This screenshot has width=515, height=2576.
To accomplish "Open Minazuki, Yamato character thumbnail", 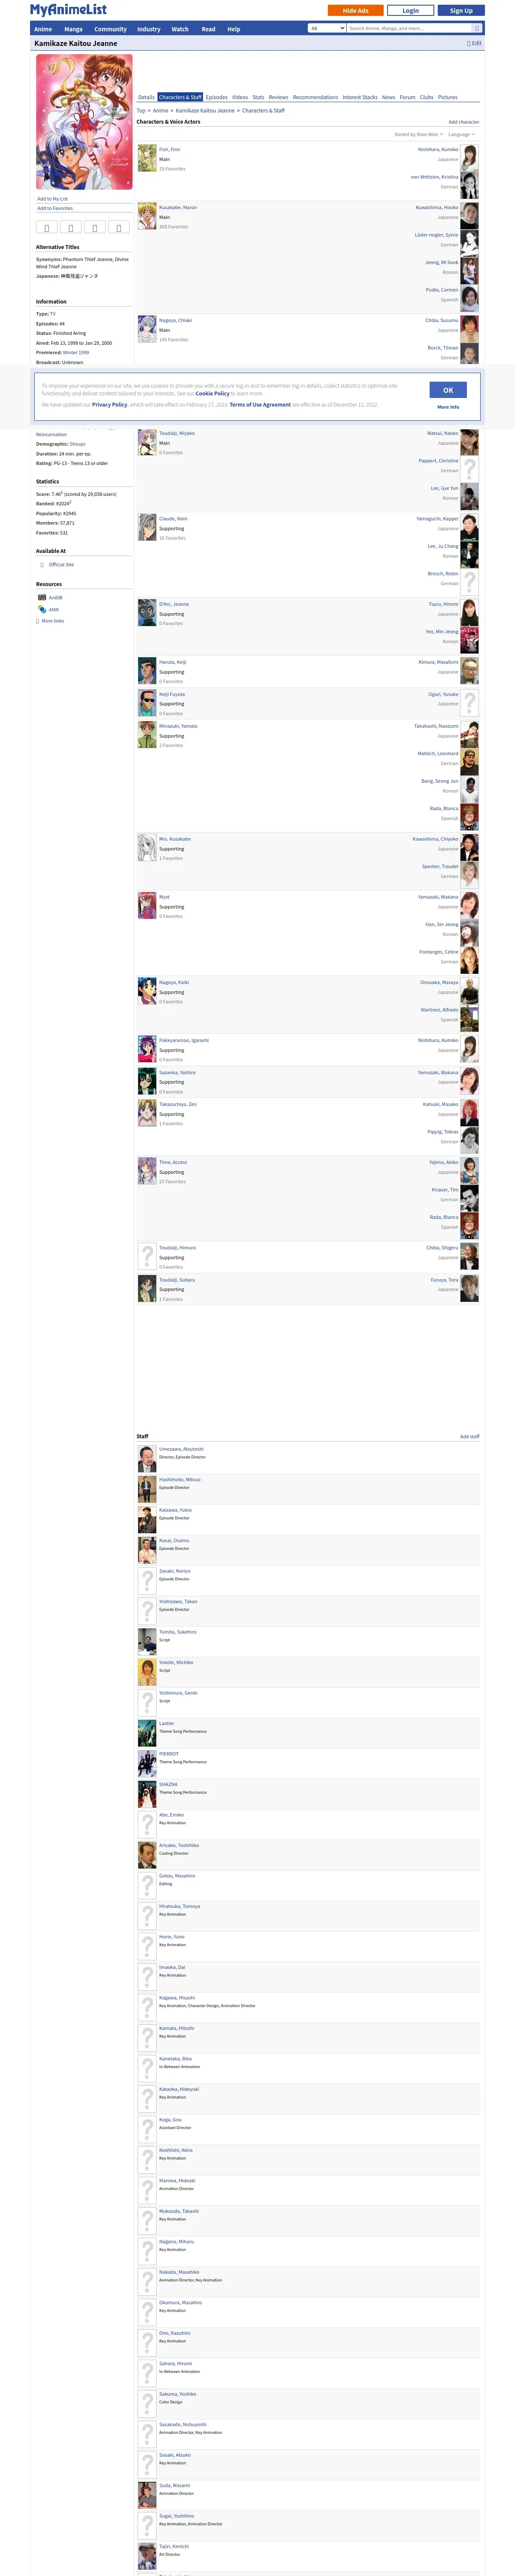I will click(x=147, y=735).
